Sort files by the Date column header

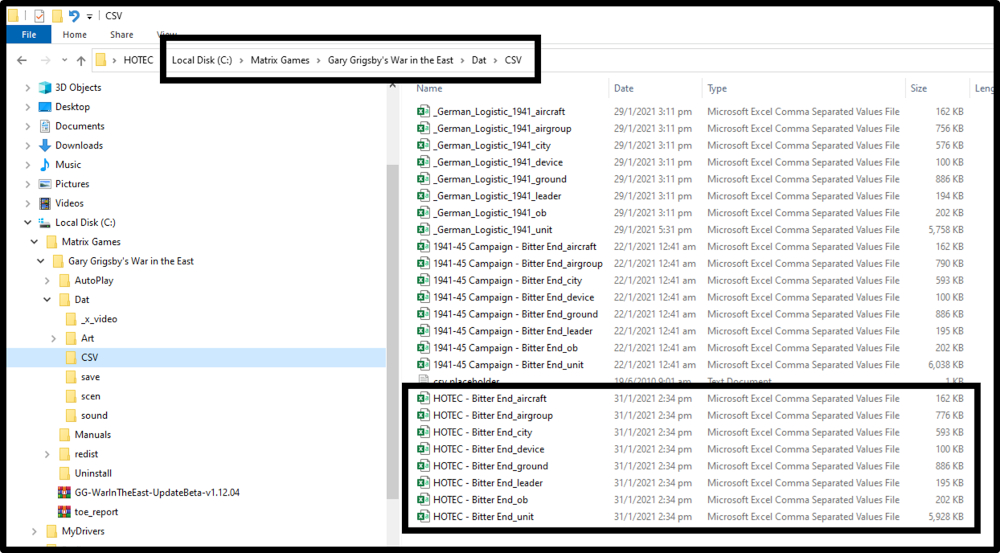tap(624, 89)
